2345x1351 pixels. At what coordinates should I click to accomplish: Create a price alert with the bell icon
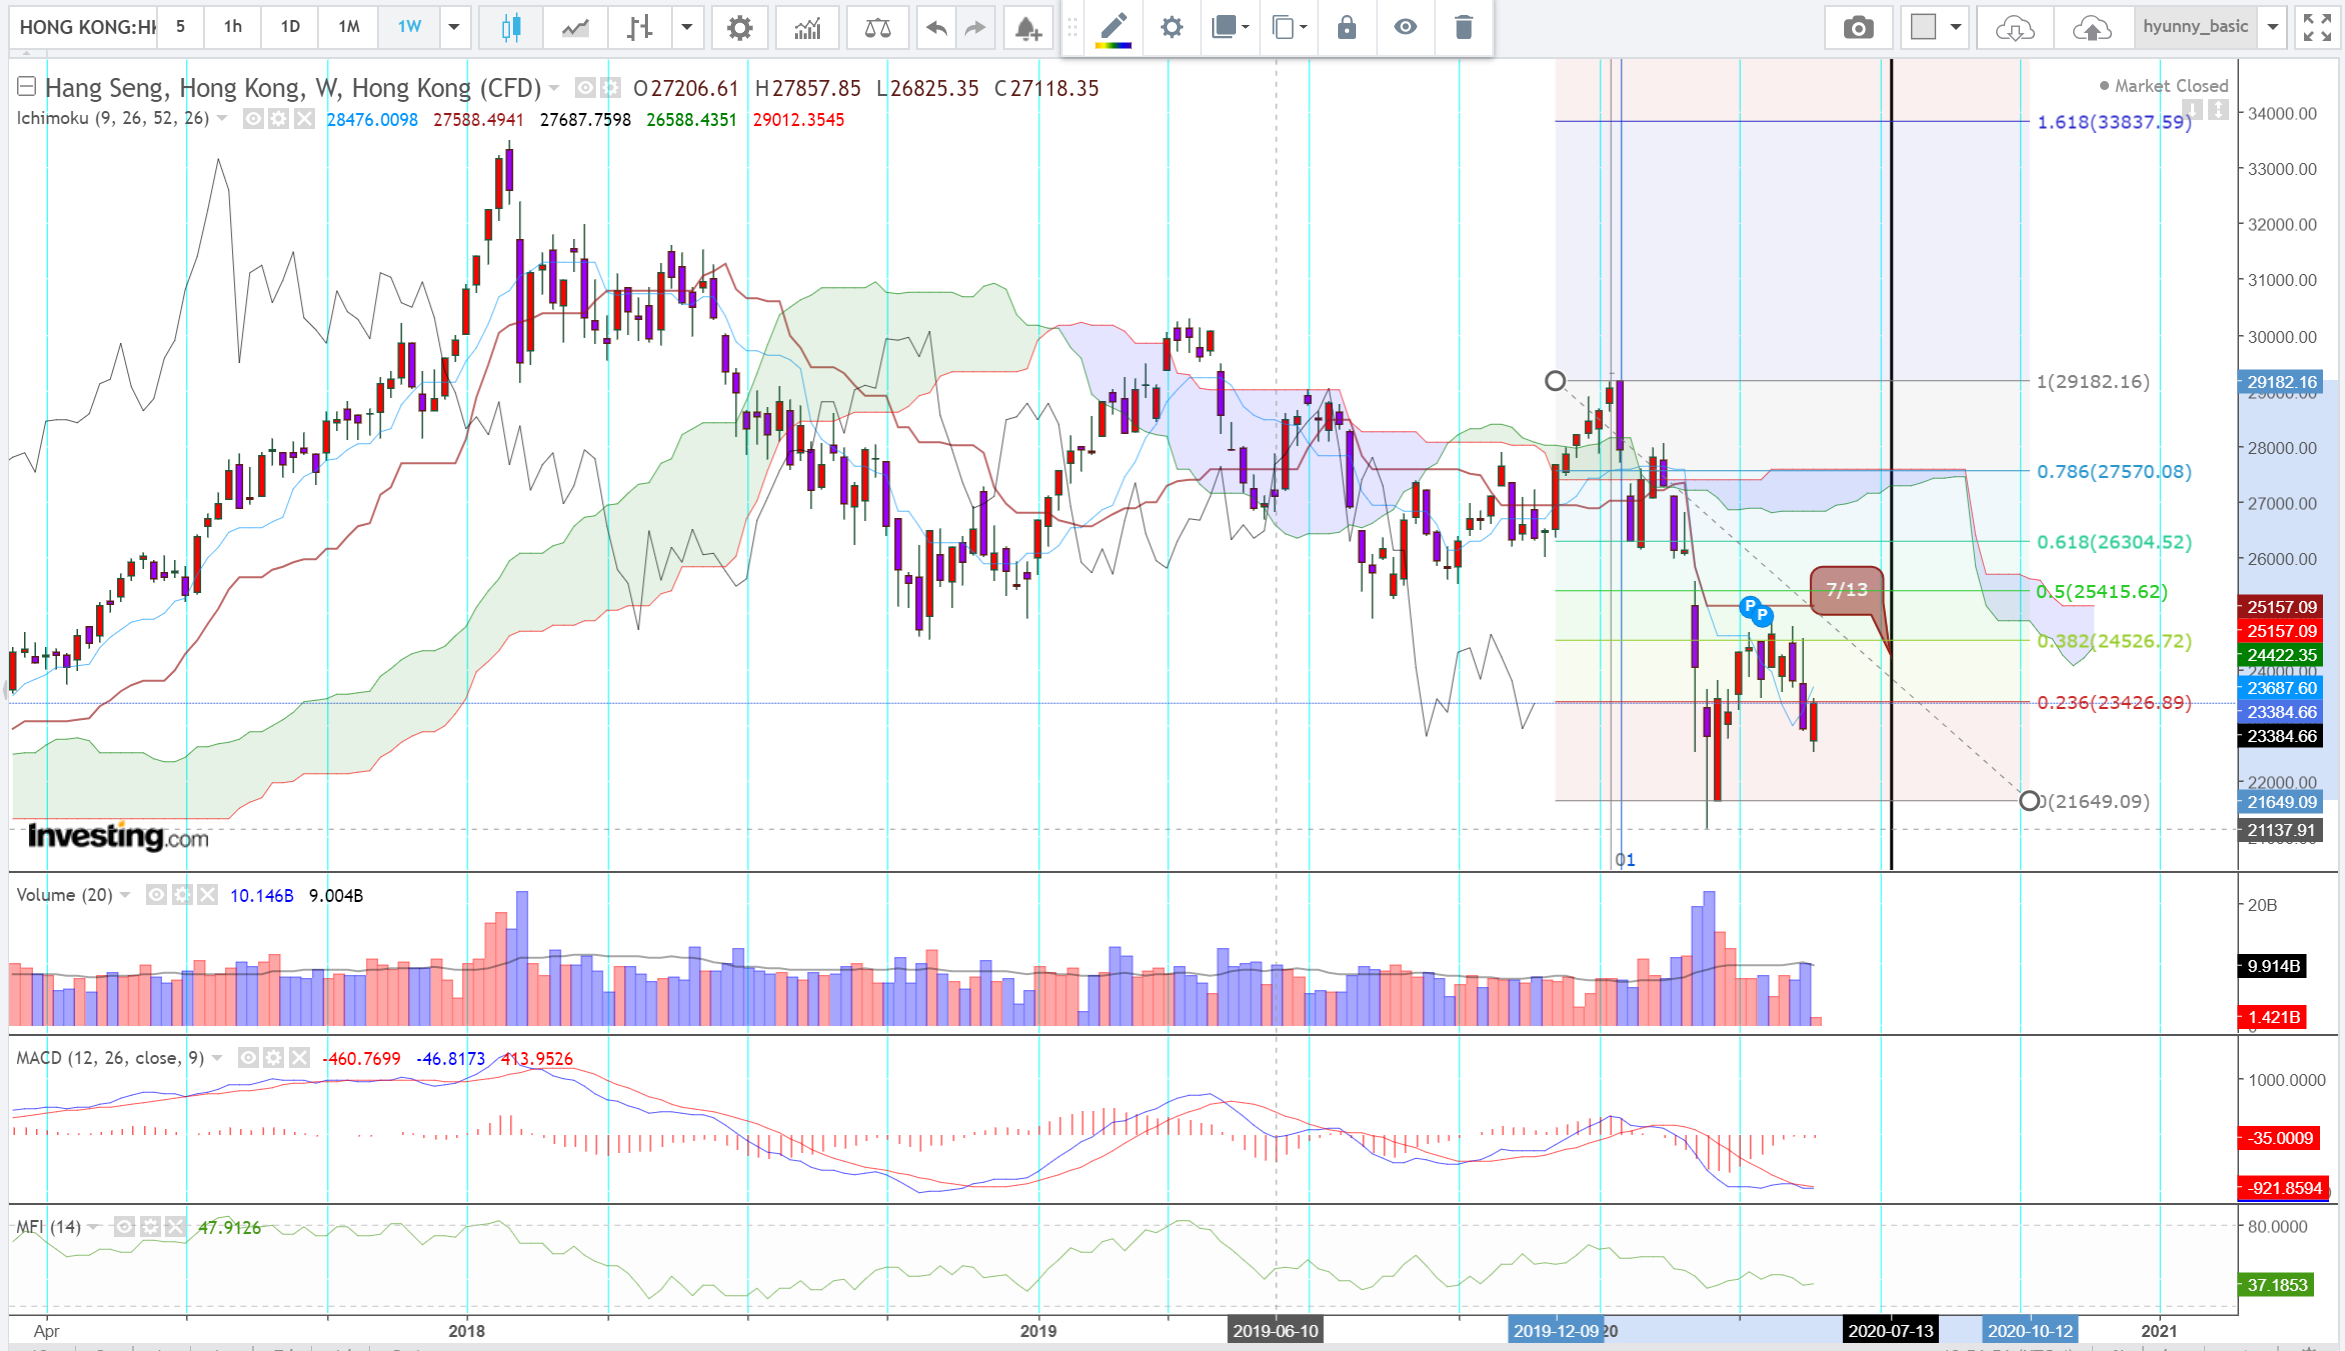[x=1027, y=27]
